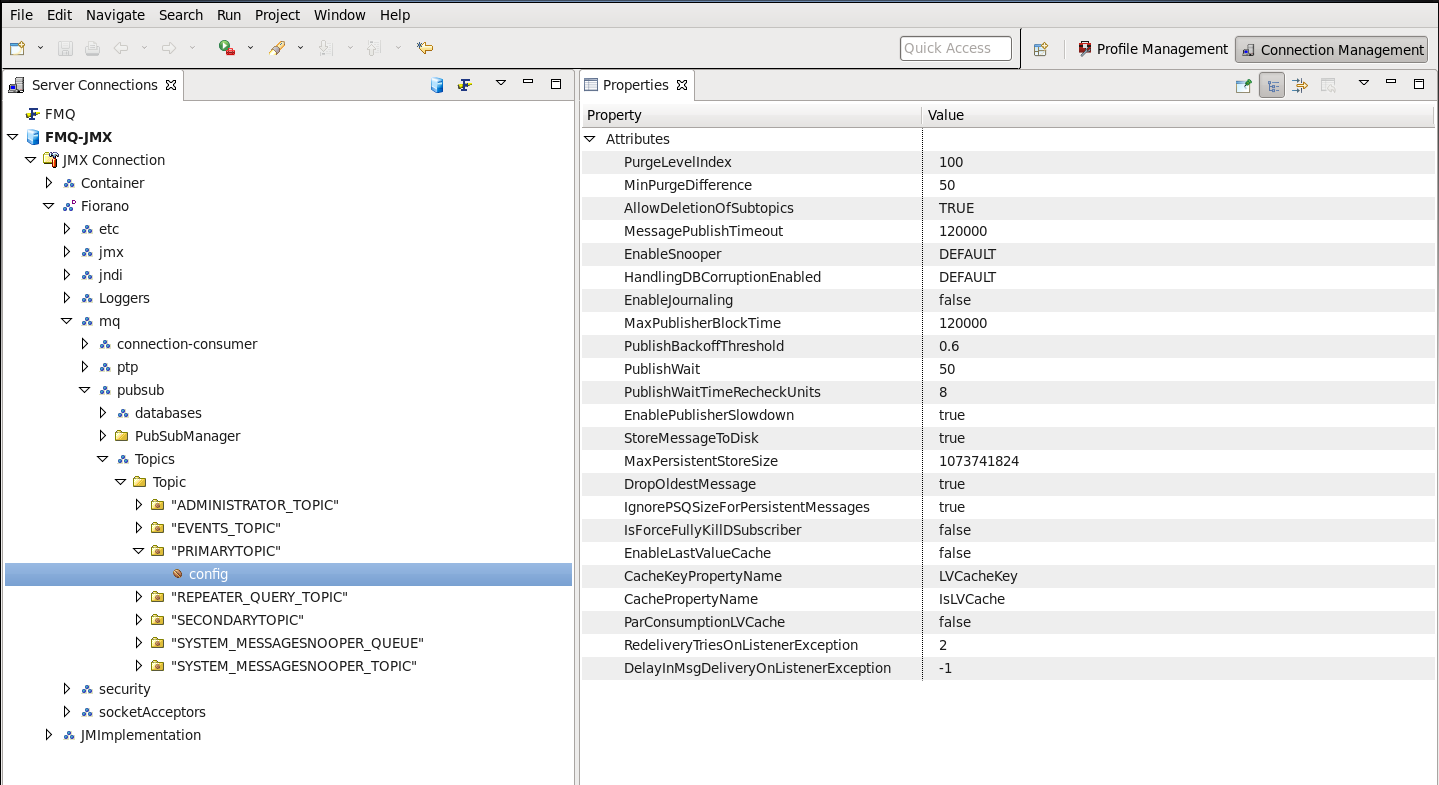
Task: Open the File menu
Action: [21, 15]
